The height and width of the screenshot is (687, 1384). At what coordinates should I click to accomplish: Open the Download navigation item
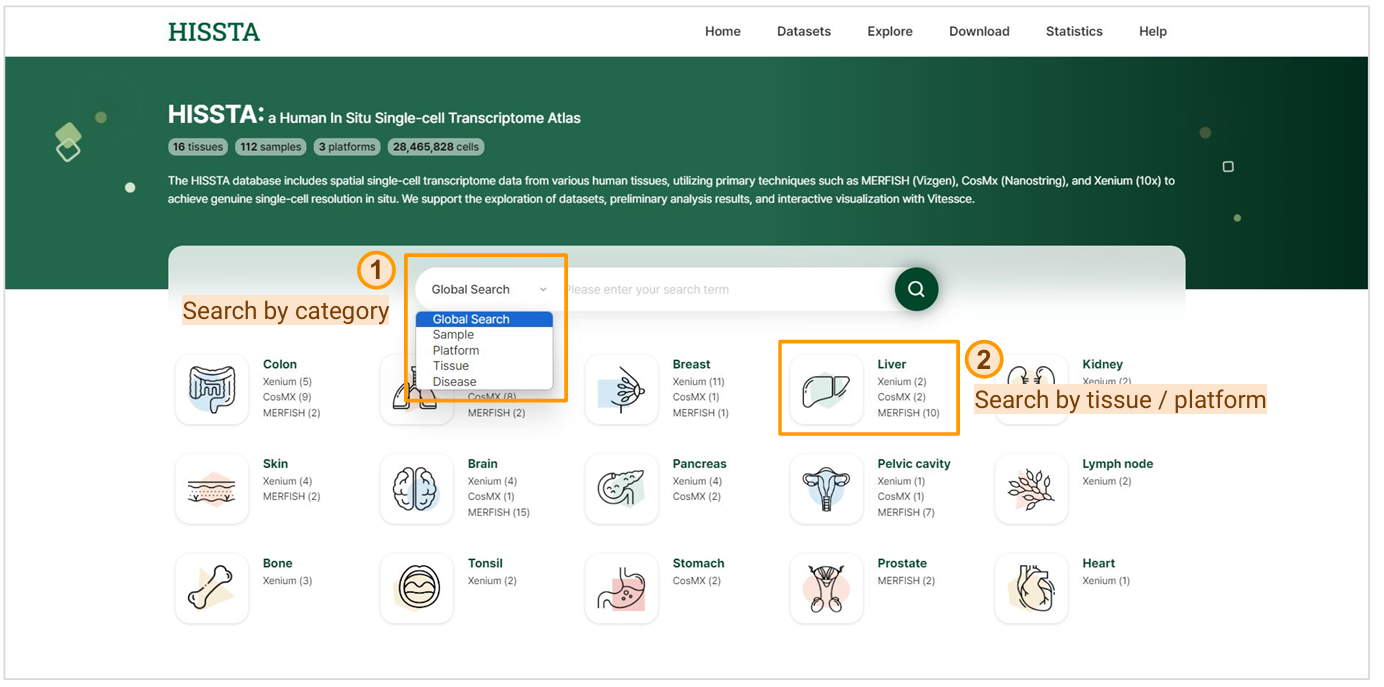[978, 31]
